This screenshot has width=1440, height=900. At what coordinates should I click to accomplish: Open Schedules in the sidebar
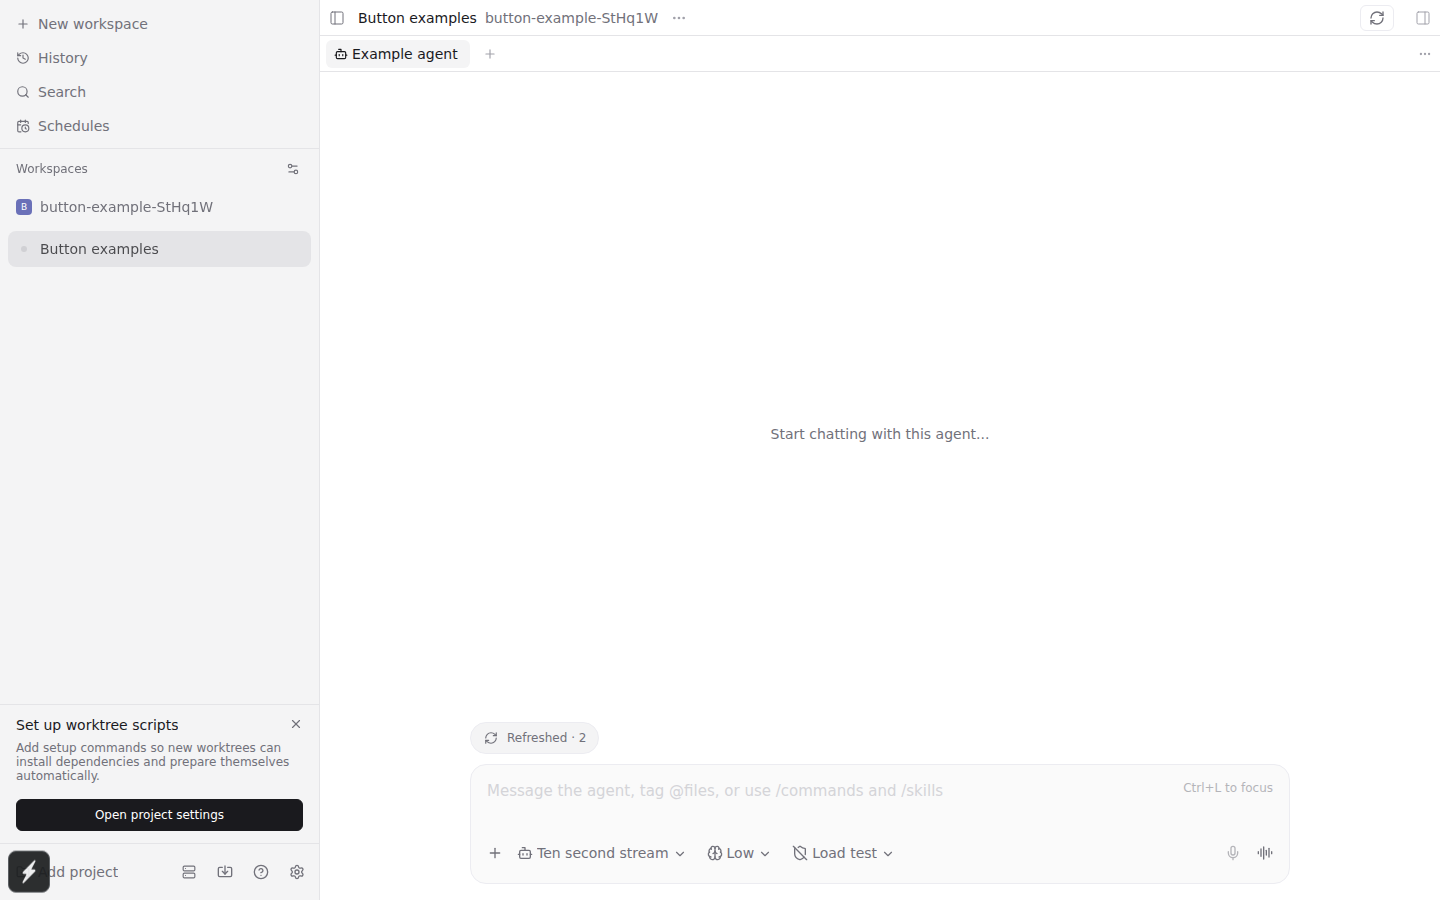click(x=160, y=126)
